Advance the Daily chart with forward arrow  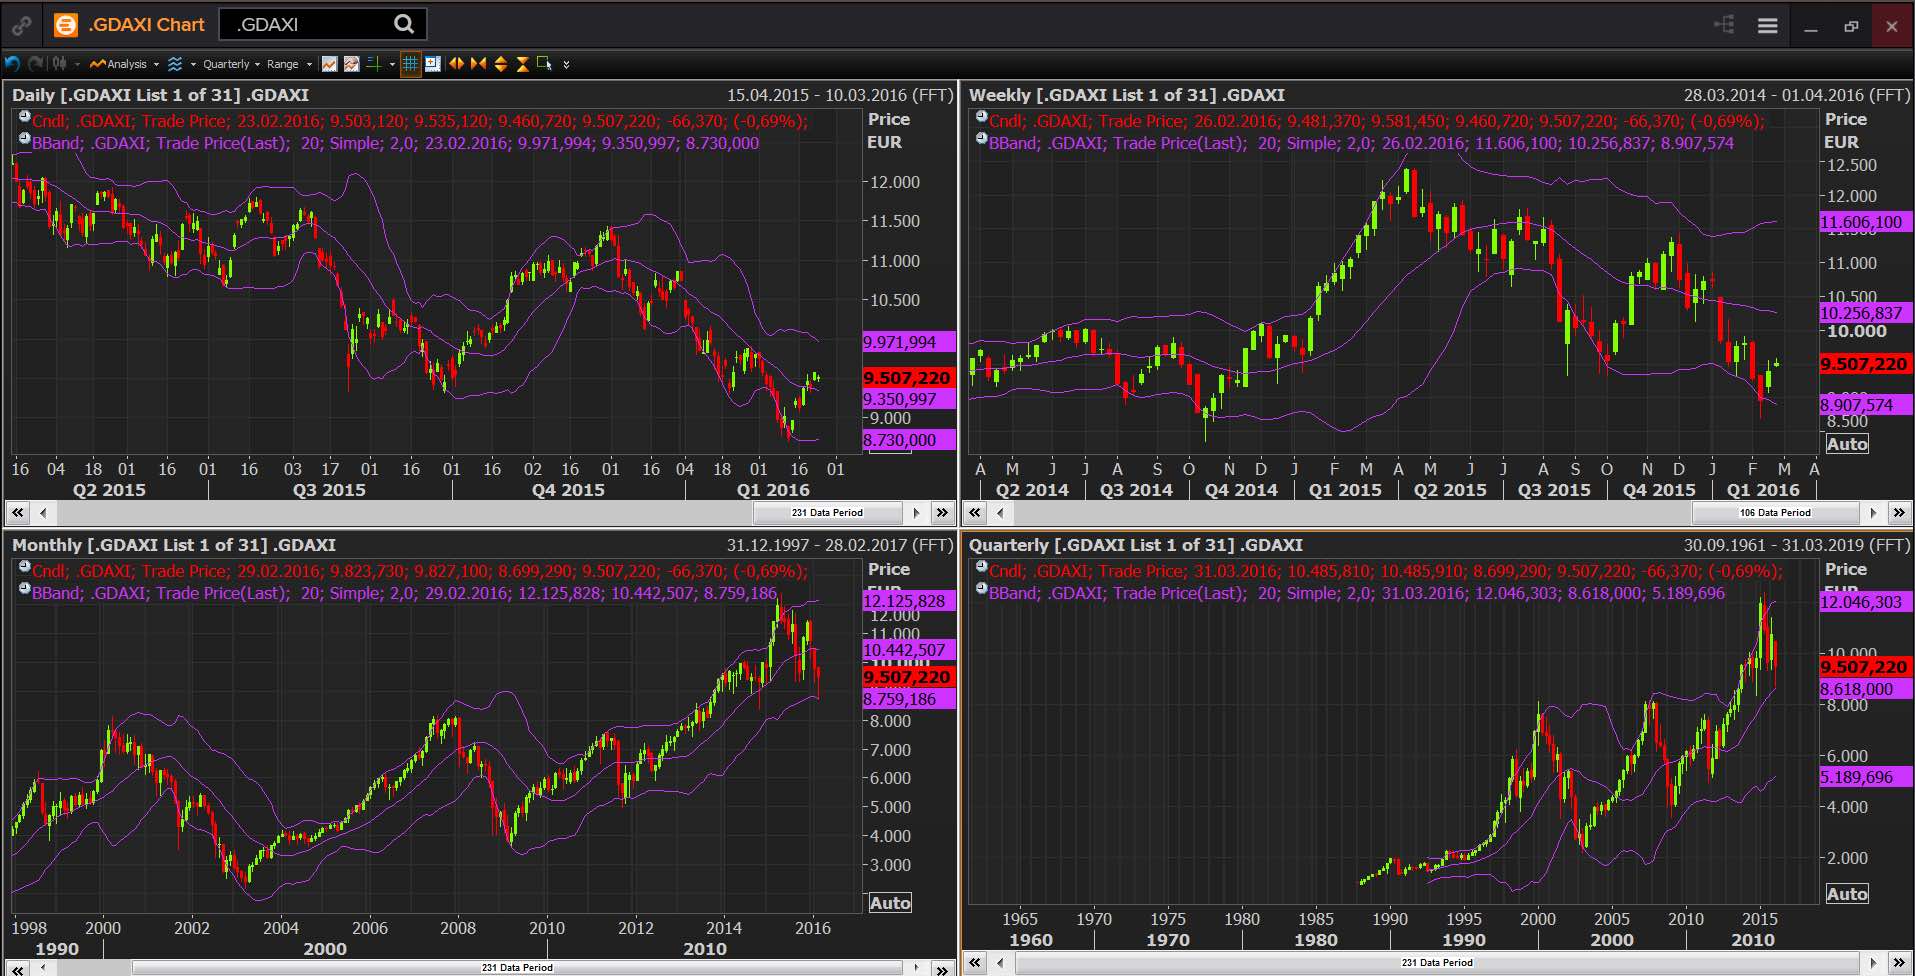point(916,512)
